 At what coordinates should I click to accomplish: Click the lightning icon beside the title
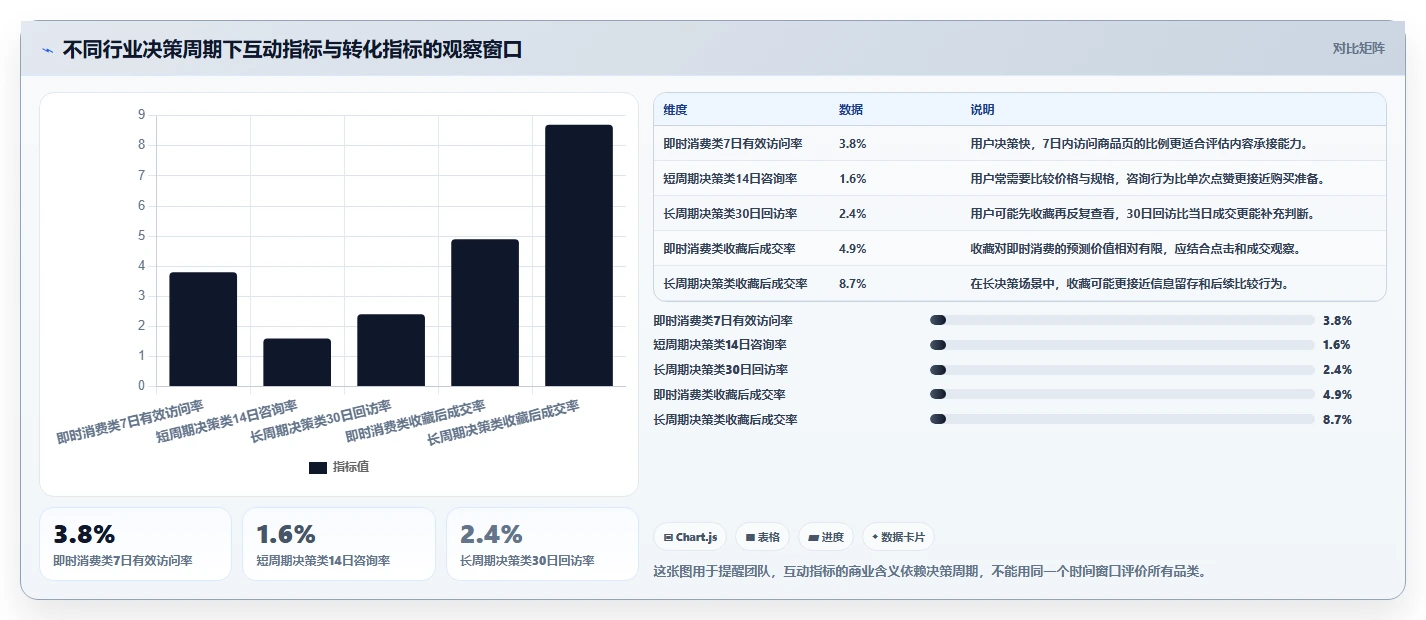[x=47, y=50]
